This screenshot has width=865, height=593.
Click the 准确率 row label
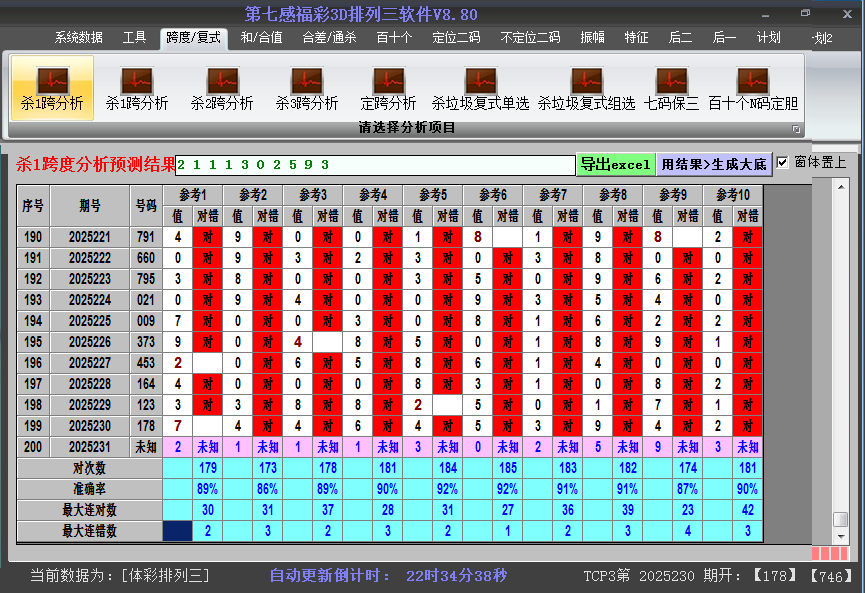pyautogui.click(x=89, y=489)
